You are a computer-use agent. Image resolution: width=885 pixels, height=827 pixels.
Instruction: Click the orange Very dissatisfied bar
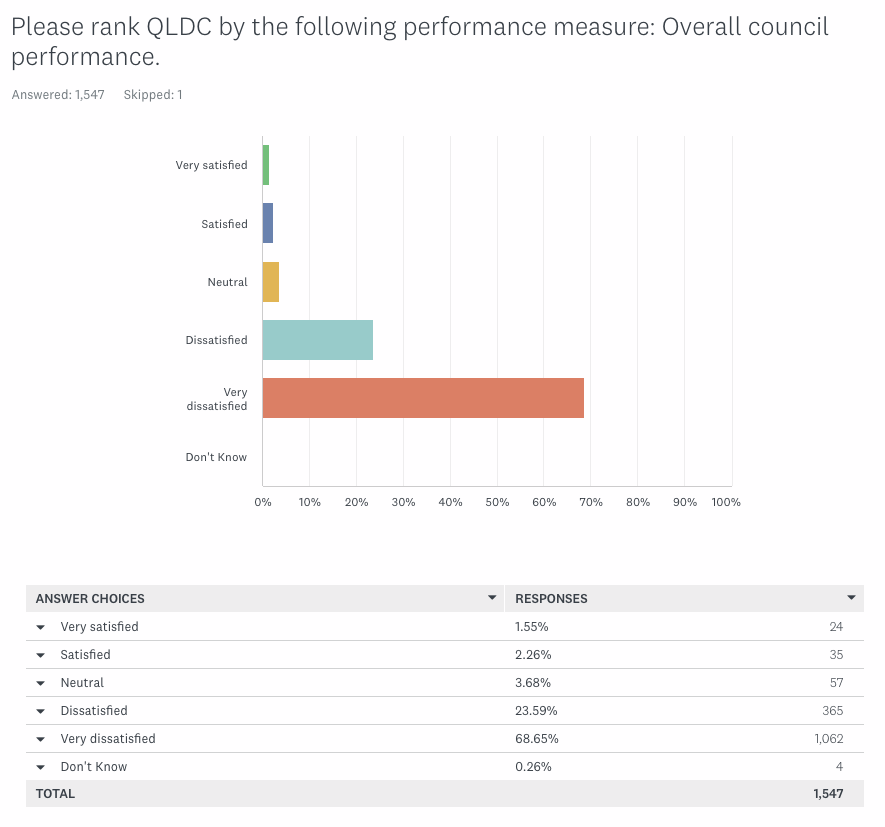pyautogui.click(x=423, y=398)
